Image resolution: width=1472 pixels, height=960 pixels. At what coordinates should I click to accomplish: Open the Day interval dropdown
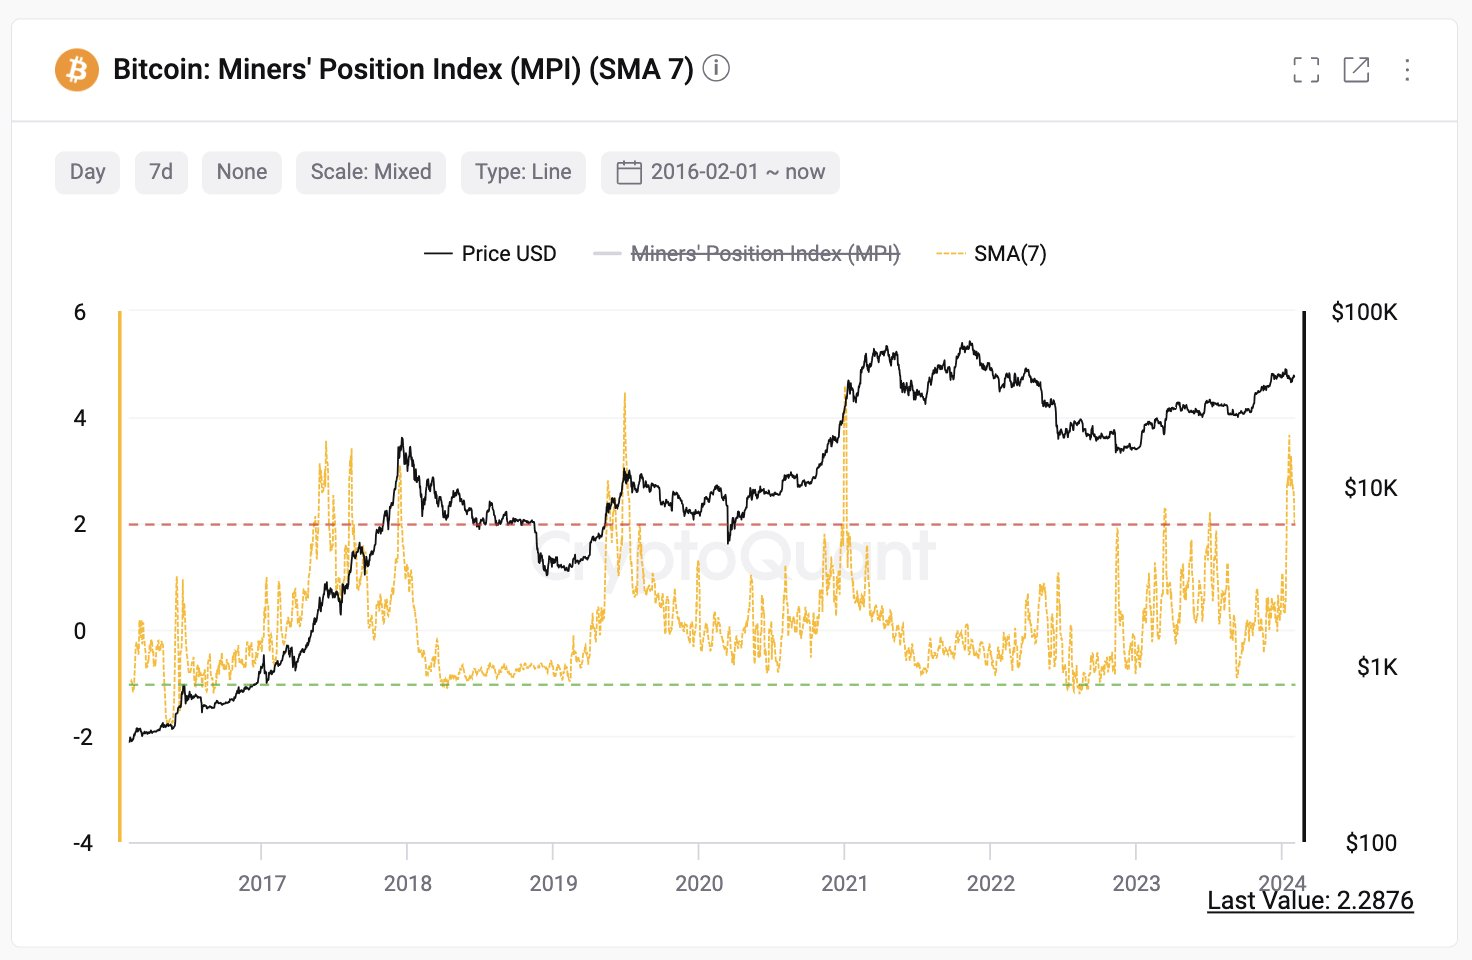tap(87, 172)
